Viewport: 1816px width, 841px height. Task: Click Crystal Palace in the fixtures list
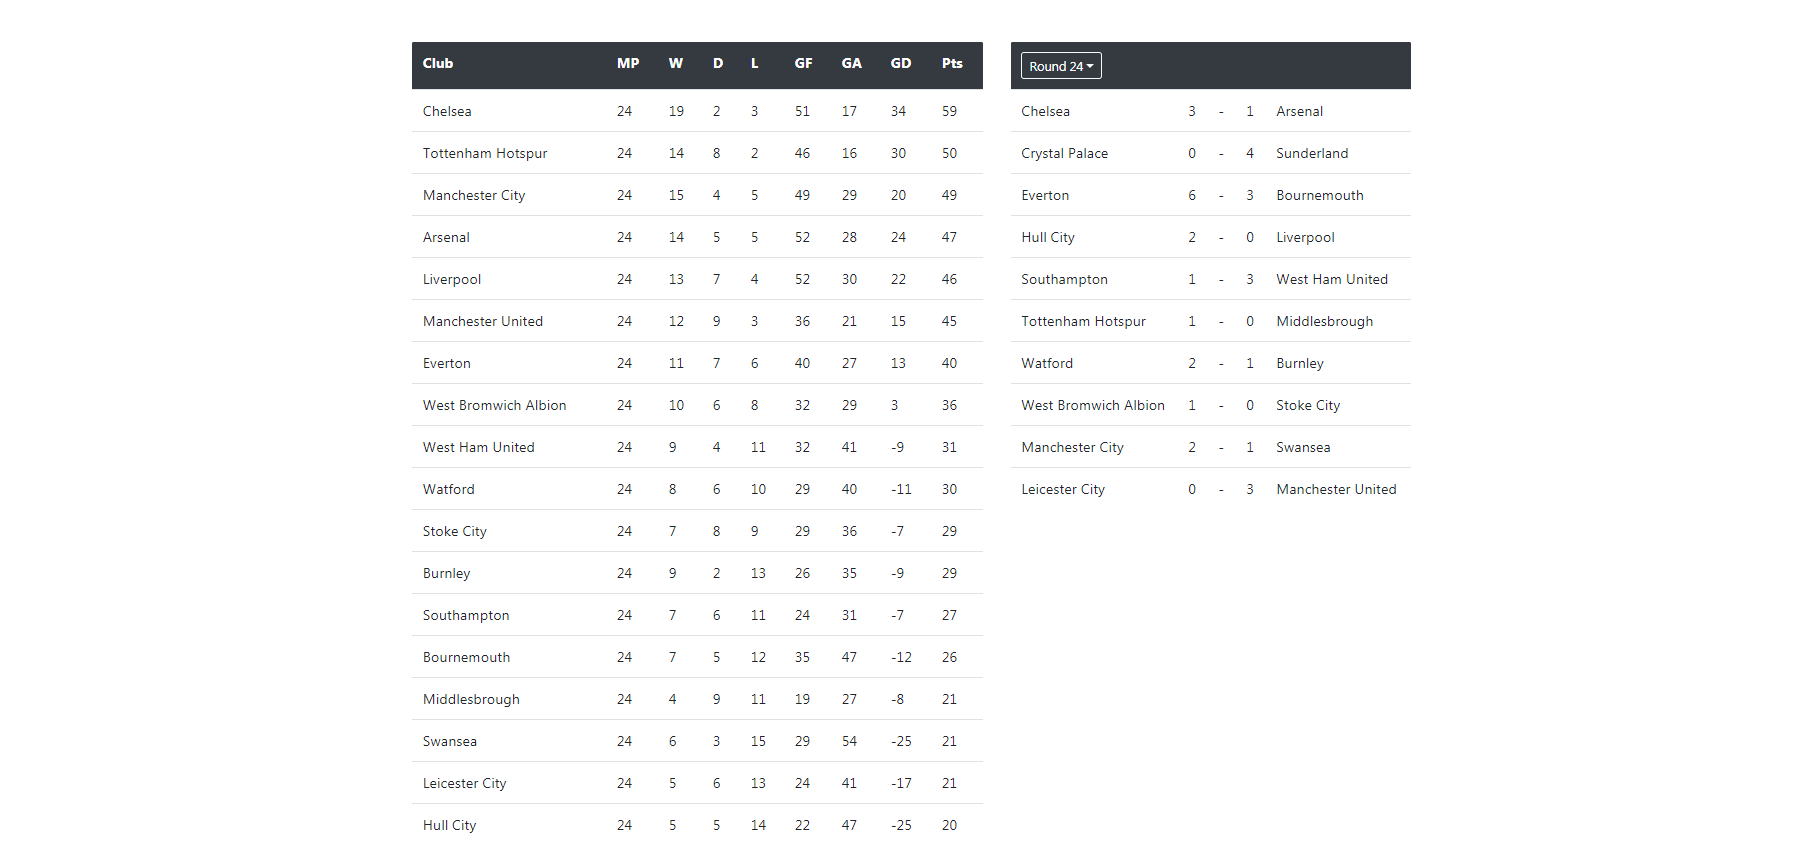(x=1064, y=153)
